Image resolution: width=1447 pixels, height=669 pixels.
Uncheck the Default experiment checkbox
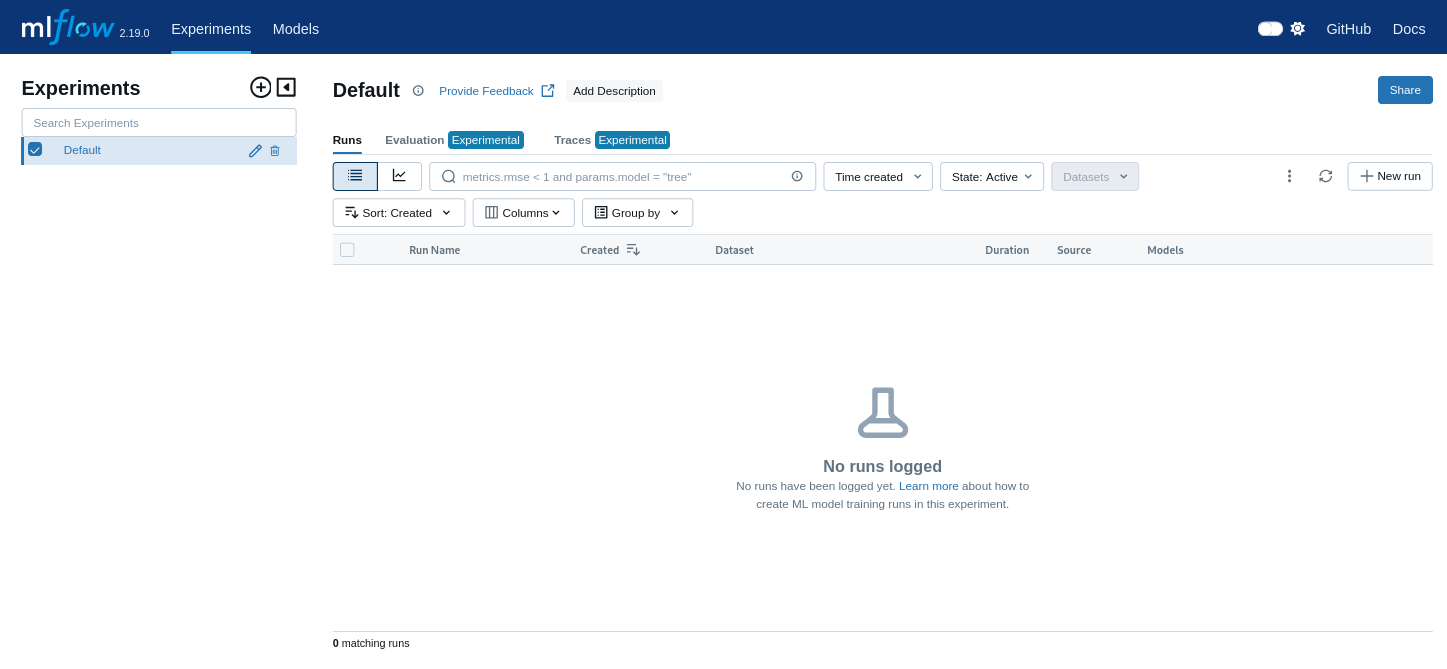tap(35, 149)
